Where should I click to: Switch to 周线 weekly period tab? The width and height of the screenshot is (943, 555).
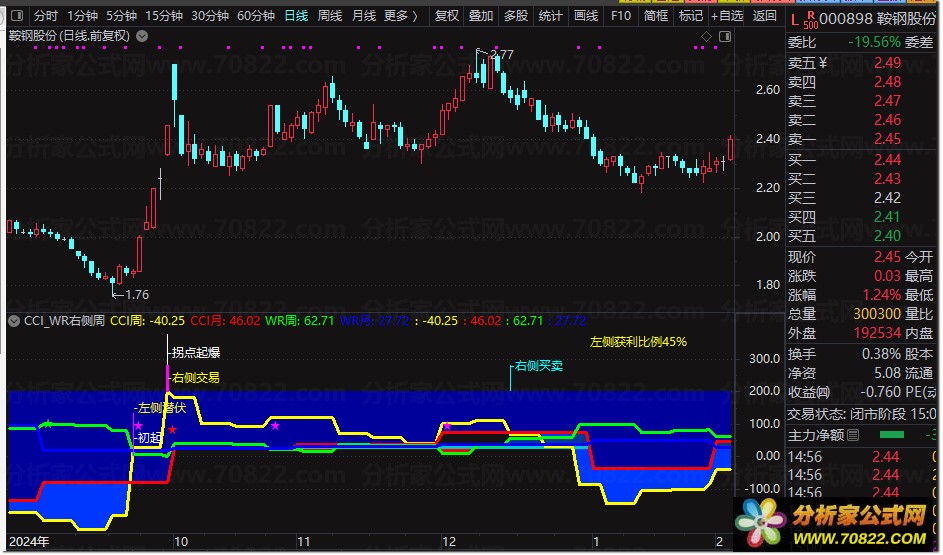[x=330, y=16]
